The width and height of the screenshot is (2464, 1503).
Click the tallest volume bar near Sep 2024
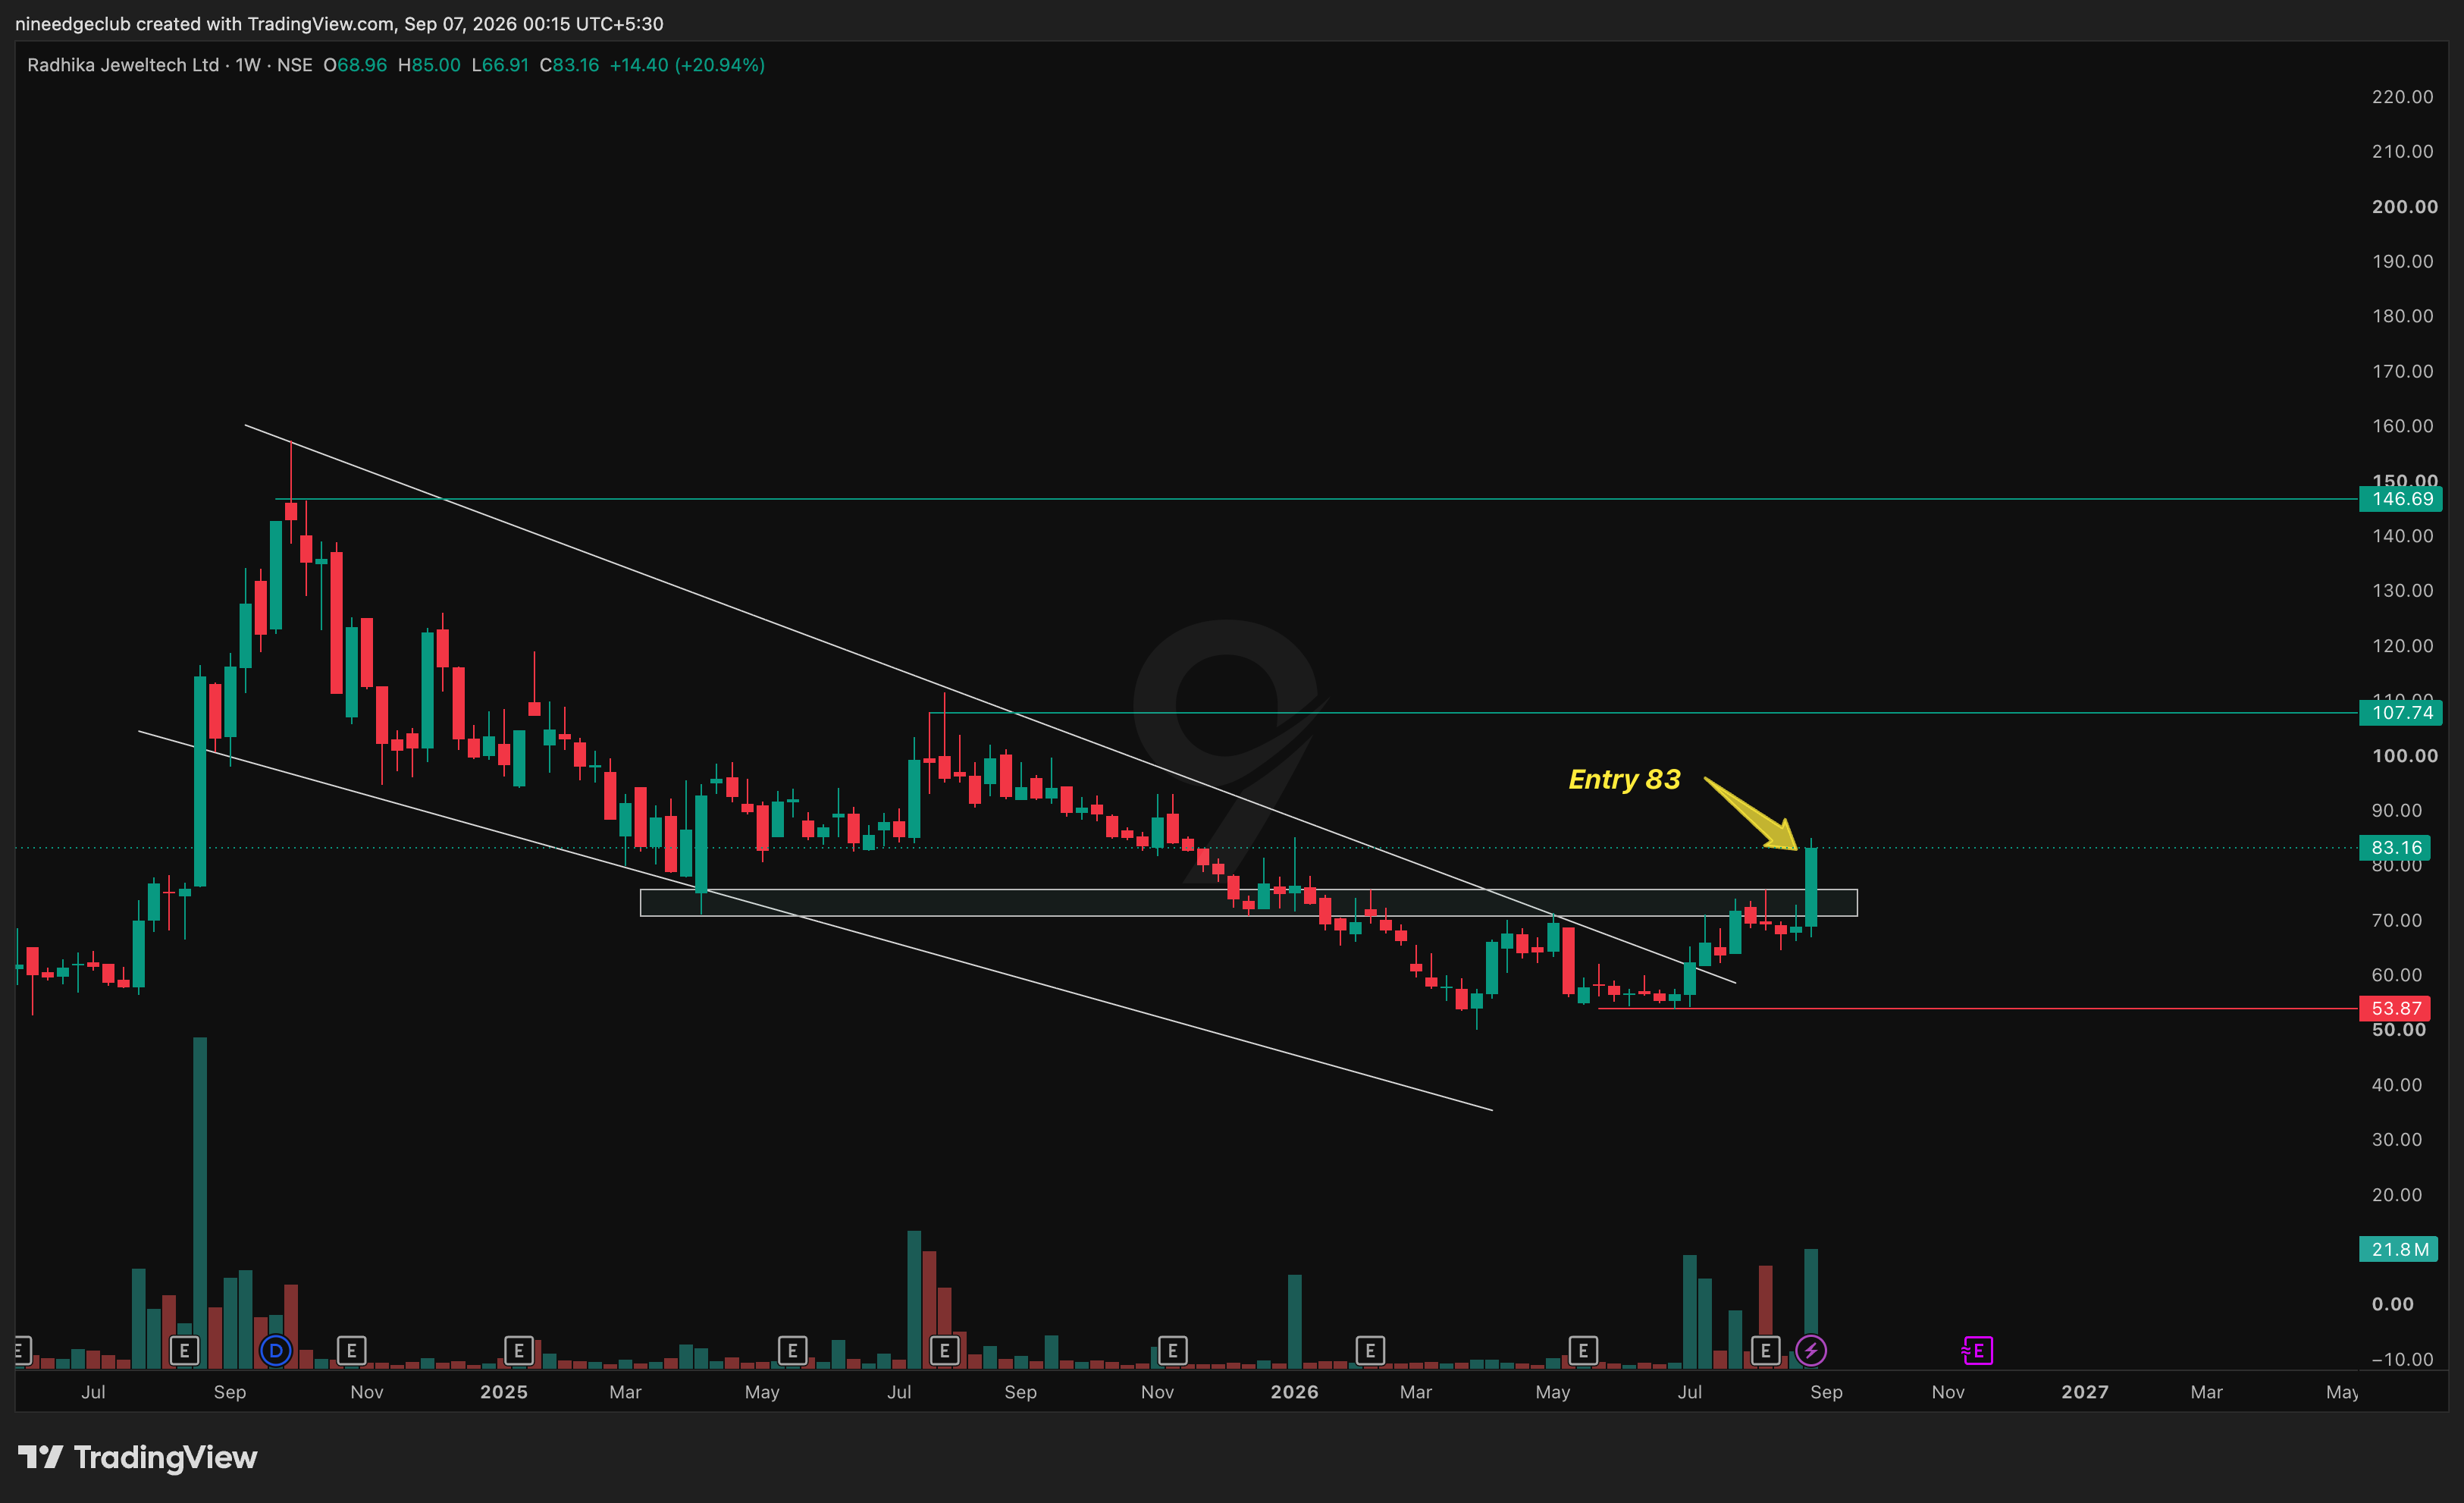tap(200, 1202)
